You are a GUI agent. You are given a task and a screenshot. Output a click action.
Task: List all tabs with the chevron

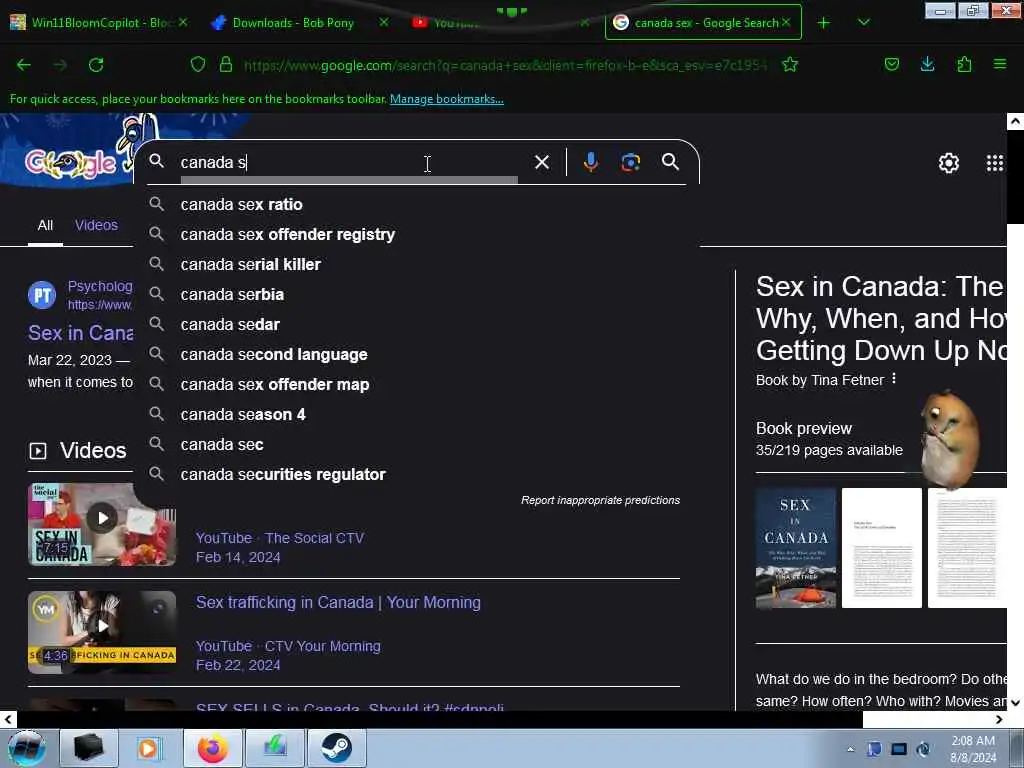[x=863, y=23]
